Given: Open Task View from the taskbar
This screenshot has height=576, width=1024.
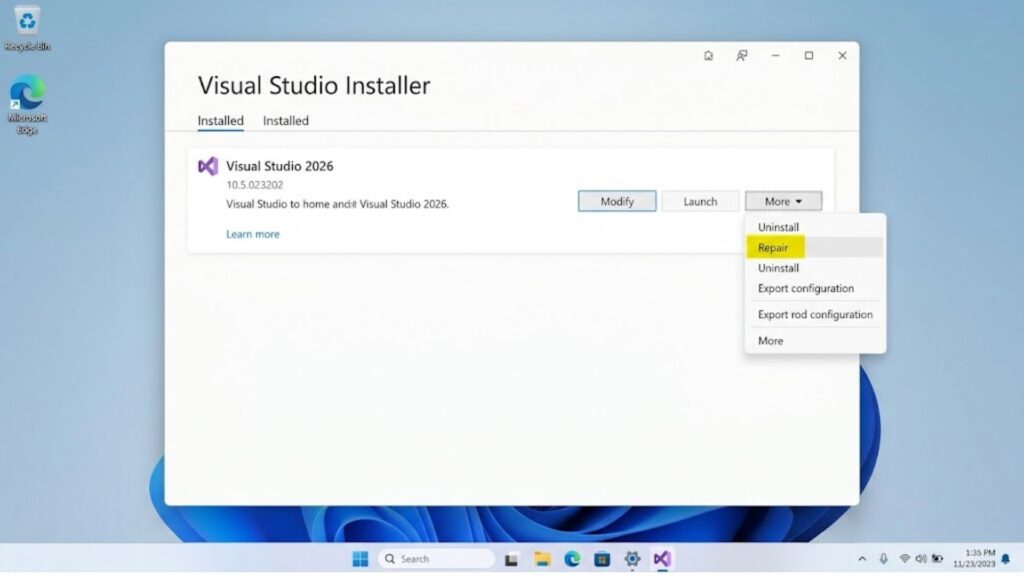Looking at the screenshot, I should [x=511, y=560].
